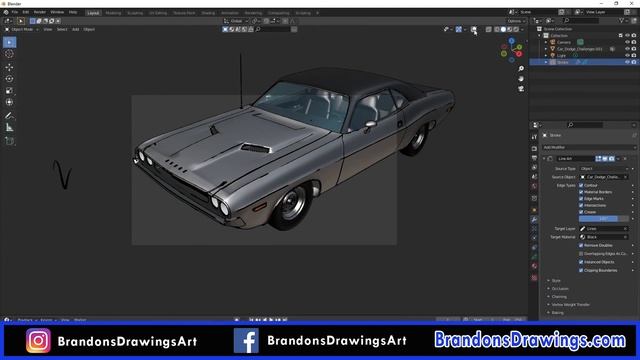This screenshot has width=640, height=360.
Task: Click the Target Material Black field
Action: (x=604, y=237)
